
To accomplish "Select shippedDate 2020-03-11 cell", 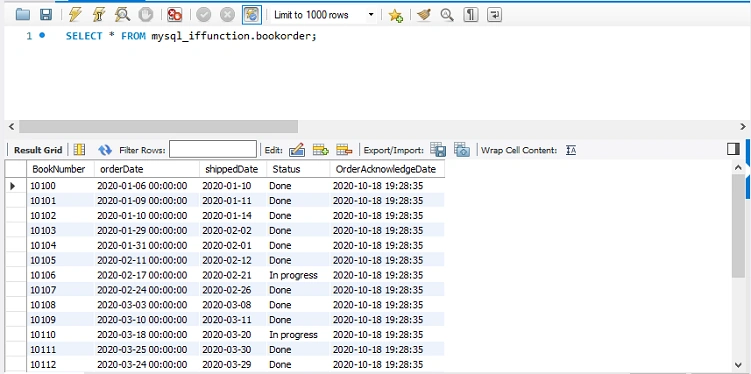I will point(233,319).
